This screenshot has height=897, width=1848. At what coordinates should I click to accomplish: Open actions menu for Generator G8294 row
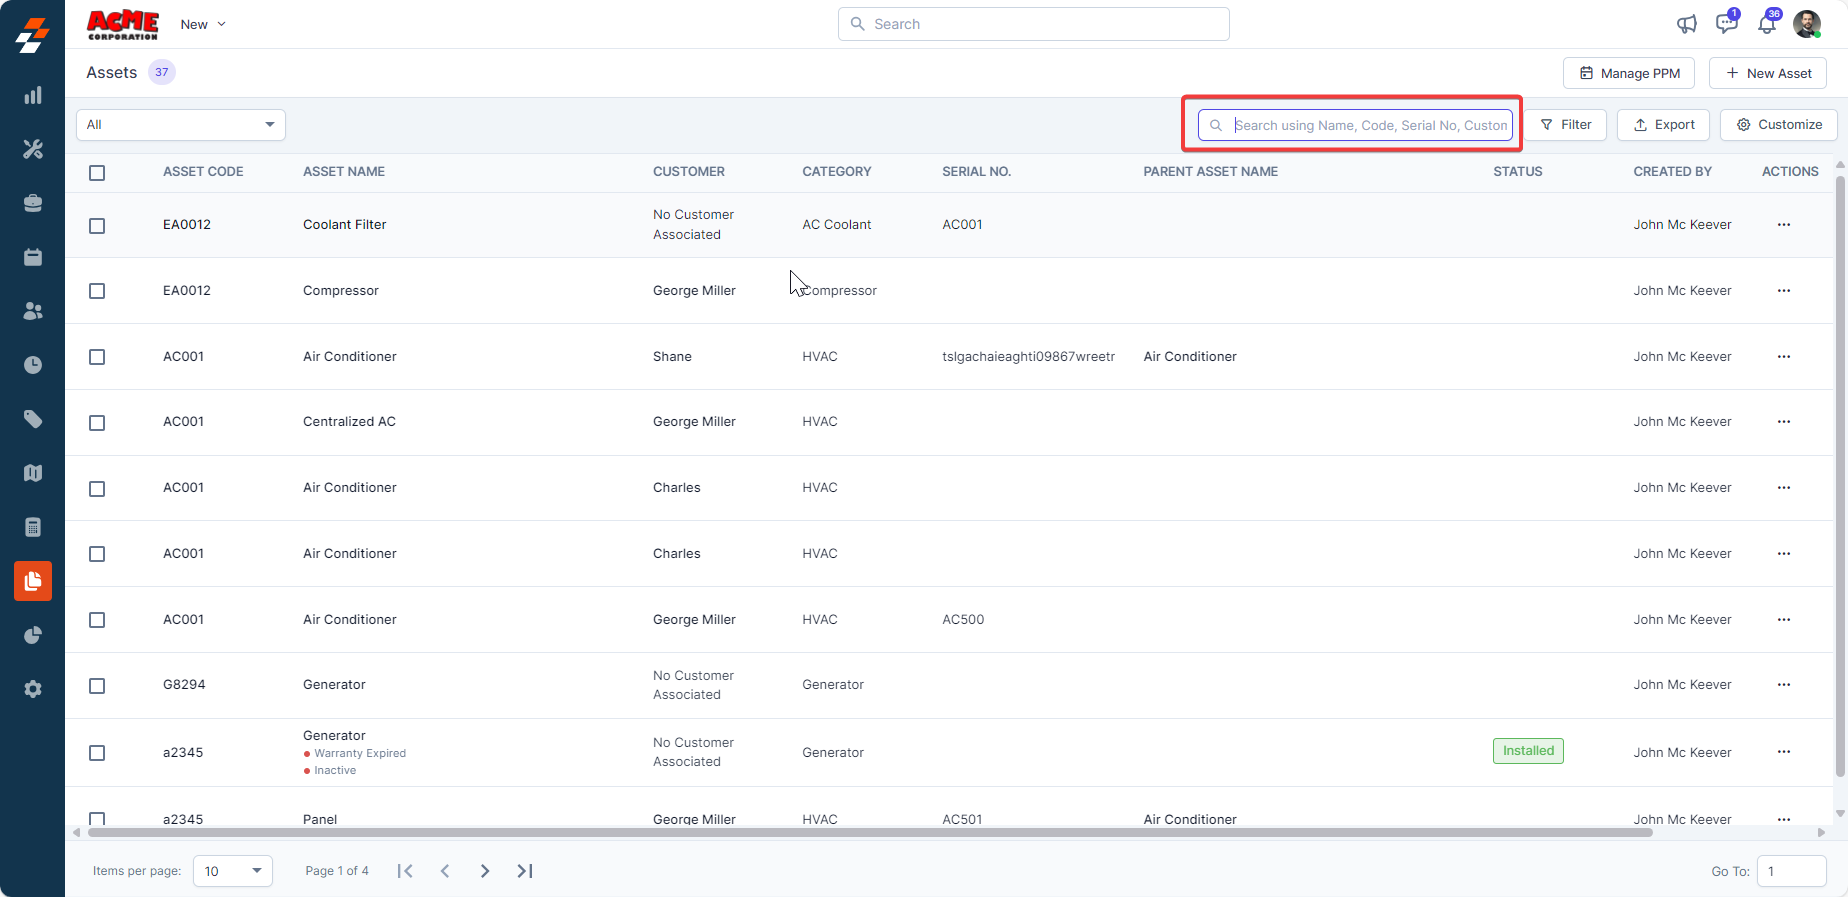click(x=1783, y=685)
